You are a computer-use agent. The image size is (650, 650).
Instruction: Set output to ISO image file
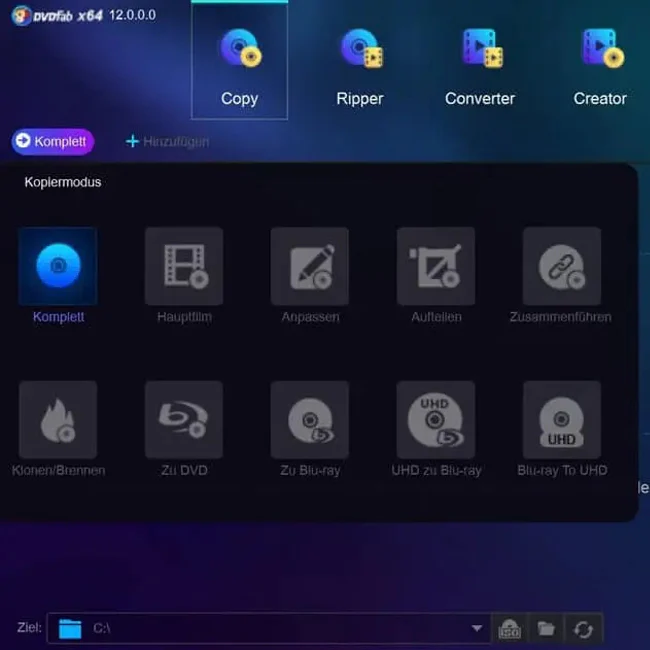pyautogui.click(x=510, y=629)
